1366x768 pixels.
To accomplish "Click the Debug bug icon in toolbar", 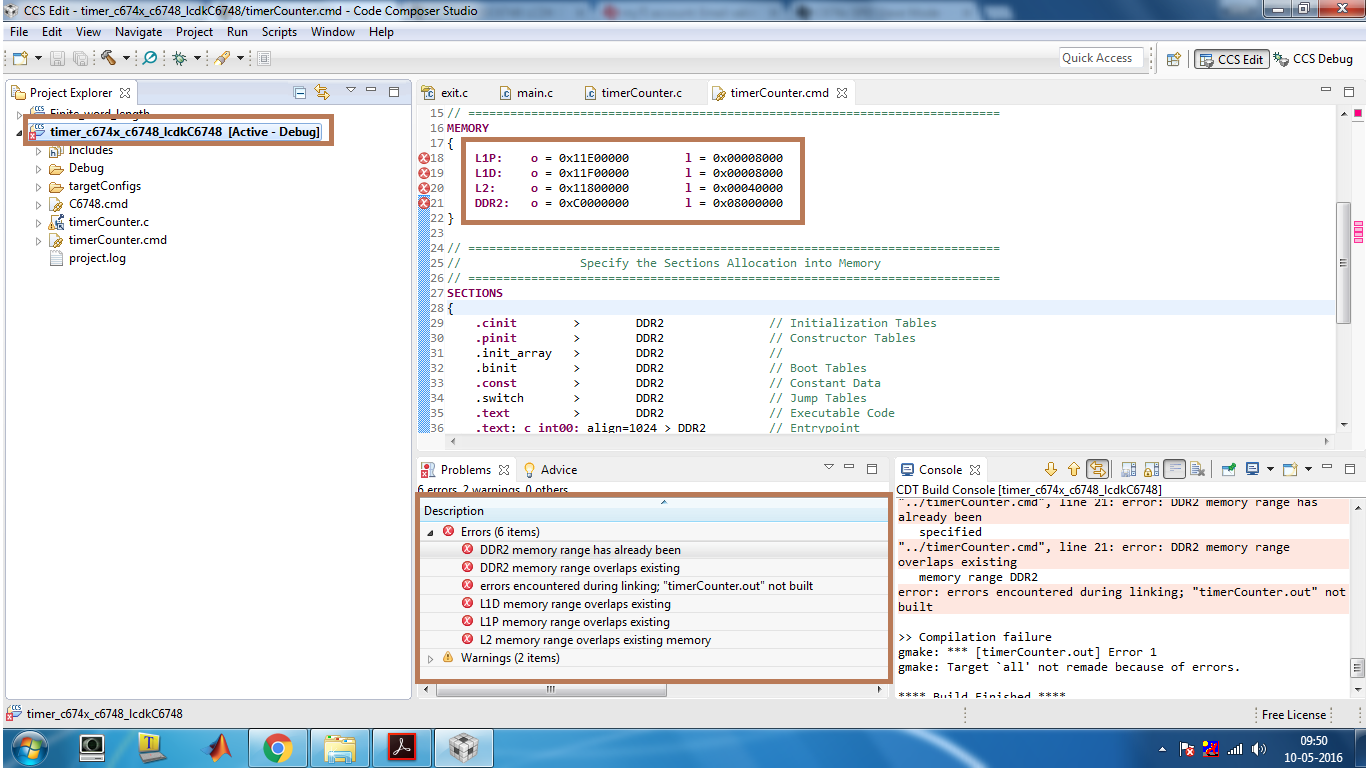I will [180, 59].
